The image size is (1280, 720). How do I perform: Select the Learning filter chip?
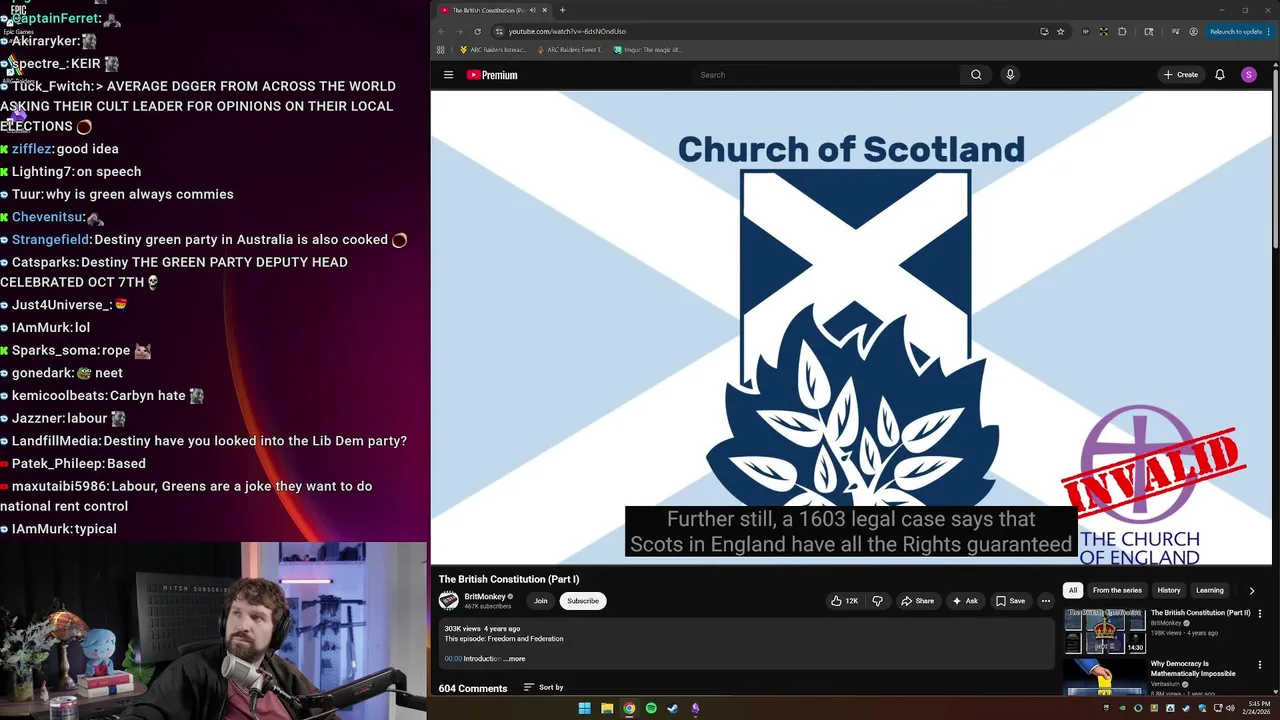click(x=1210, y=590)
